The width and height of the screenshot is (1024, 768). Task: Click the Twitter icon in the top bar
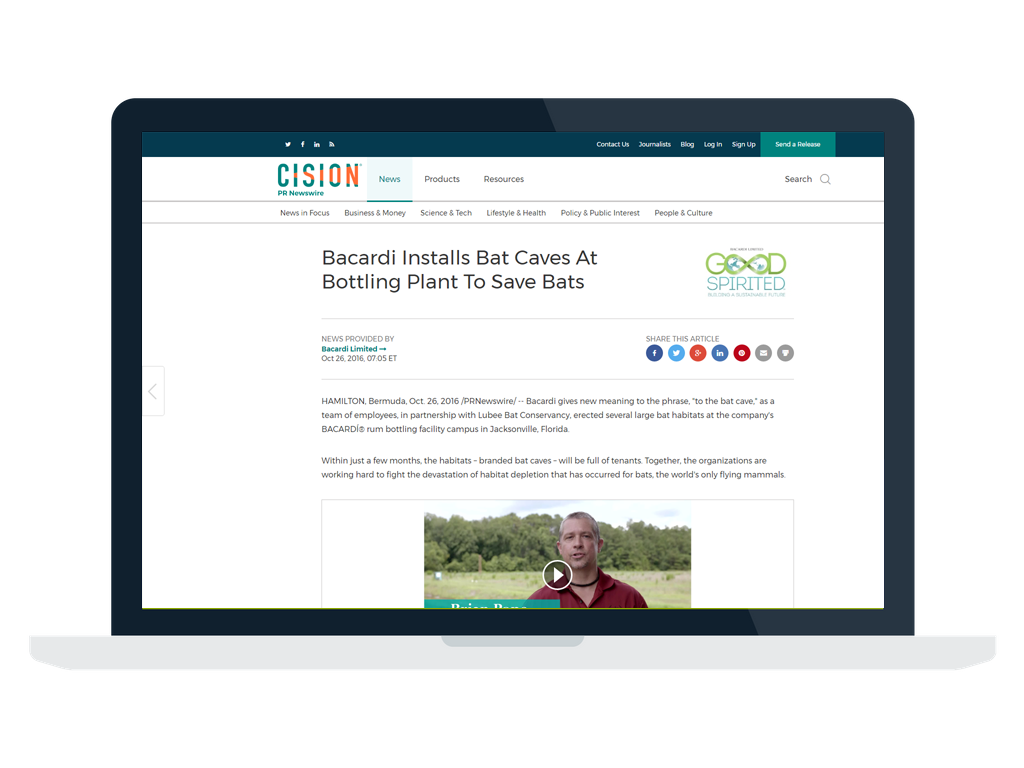coord(288,144)
